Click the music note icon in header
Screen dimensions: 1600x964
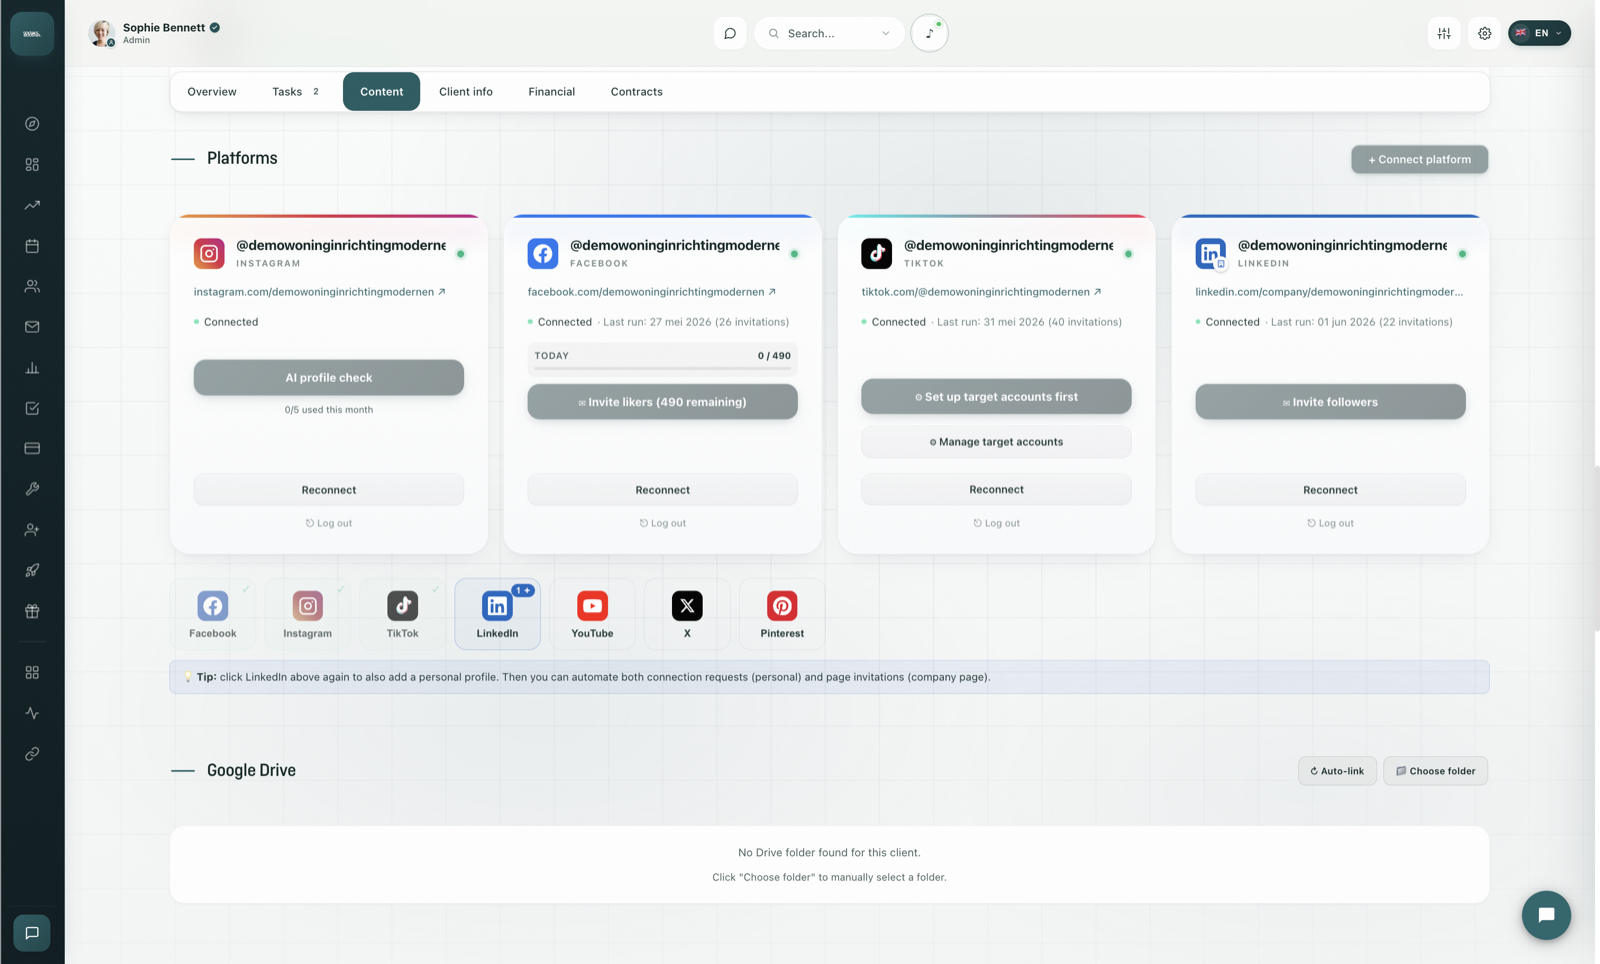929,33
